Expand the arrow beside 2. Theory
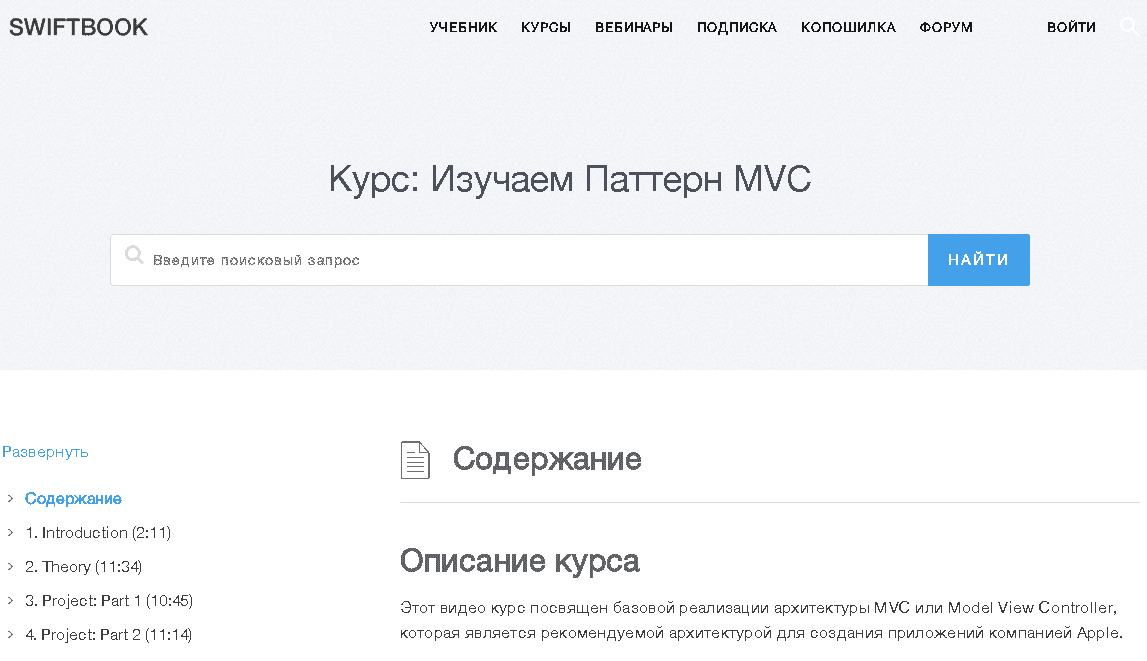 pyautogui.click(x=10, y=567)
